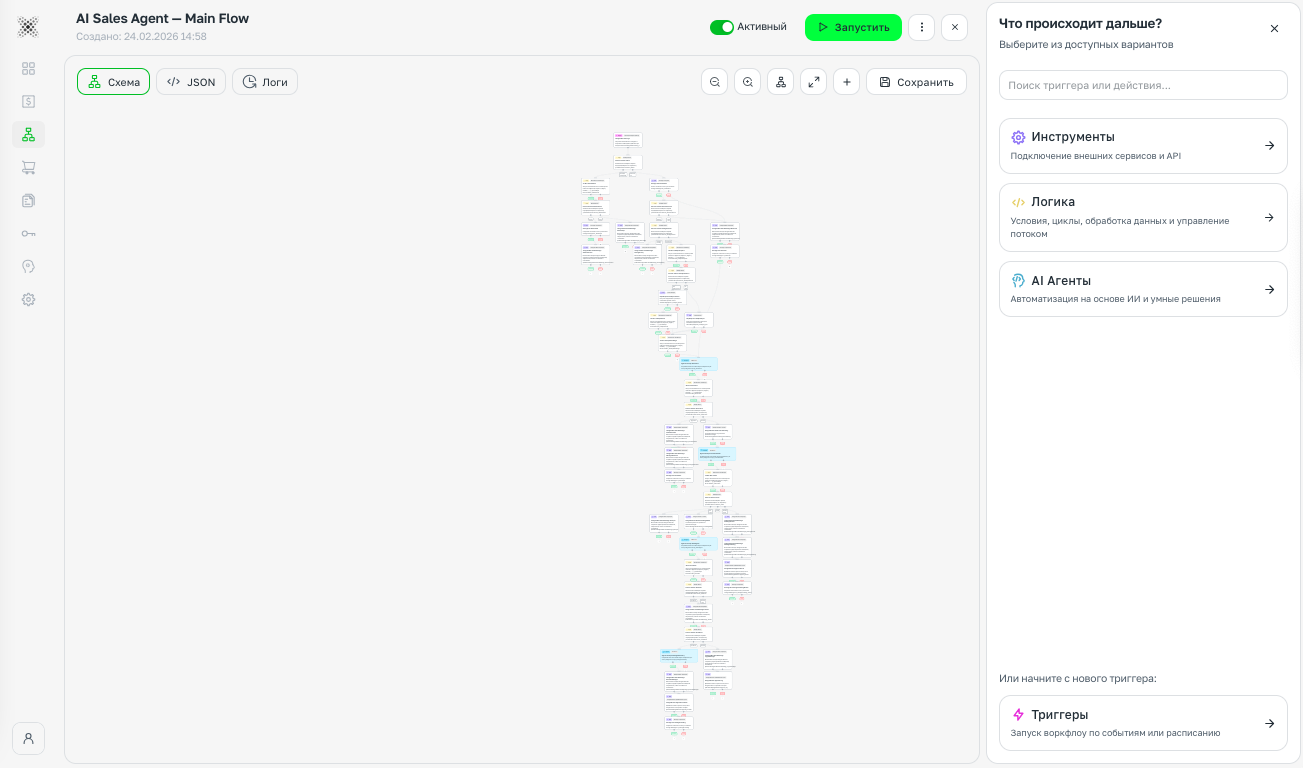Viewport: 1303px width, 768px height.
Task: Zoom out the workflow canvas
Action: click(x=714, y=82)
